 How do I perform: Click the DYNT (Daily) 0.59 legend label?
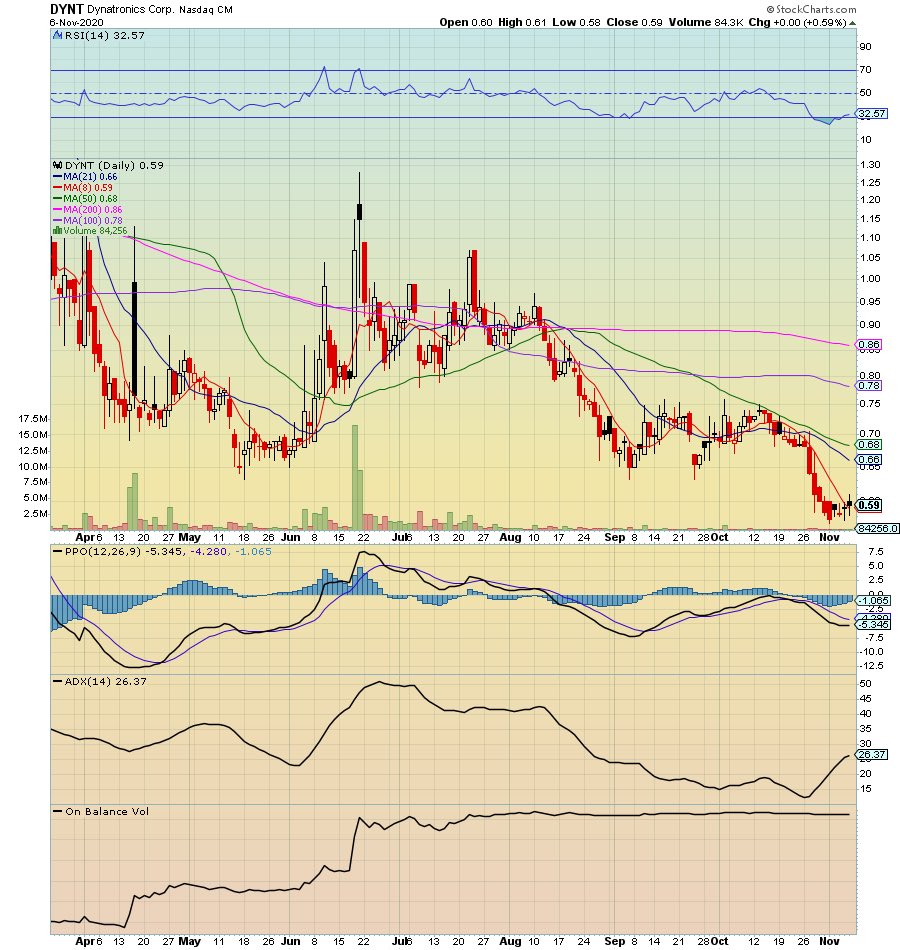[x=114, y=165]
